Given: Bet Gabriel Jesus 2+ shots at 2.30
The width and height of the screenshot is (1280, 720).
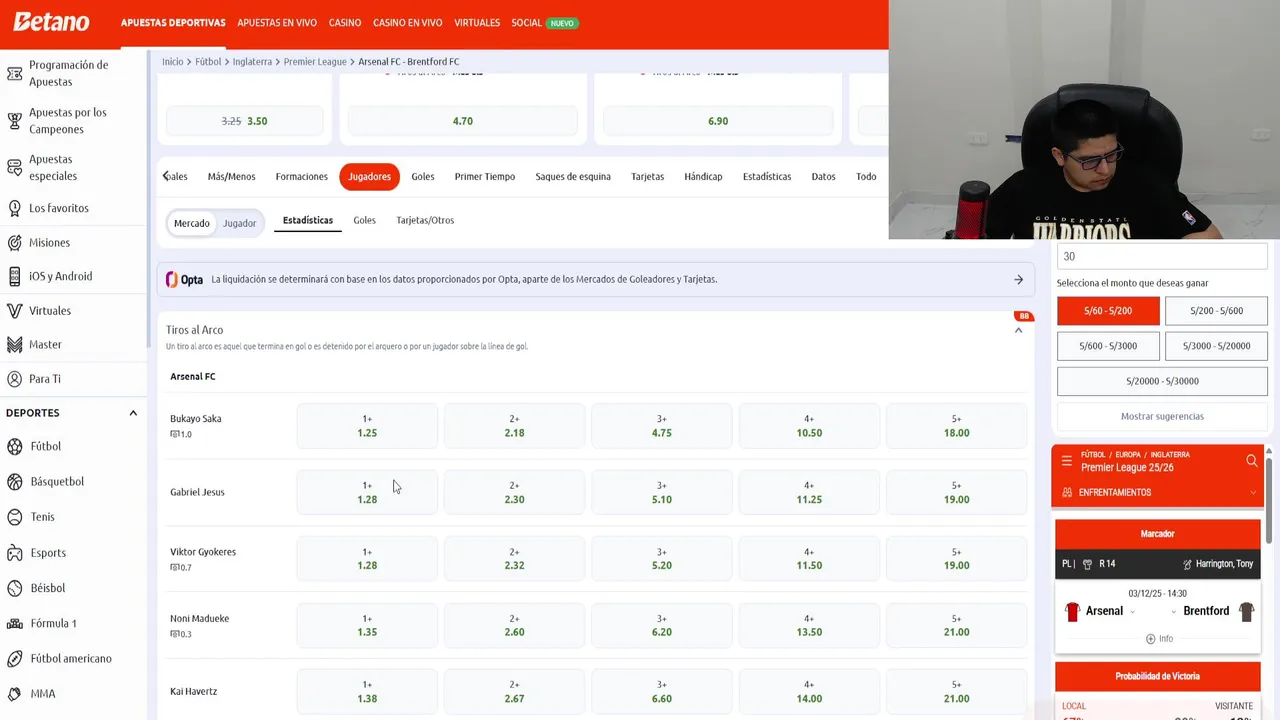Looking at the screenshot, I should [514, 492].
